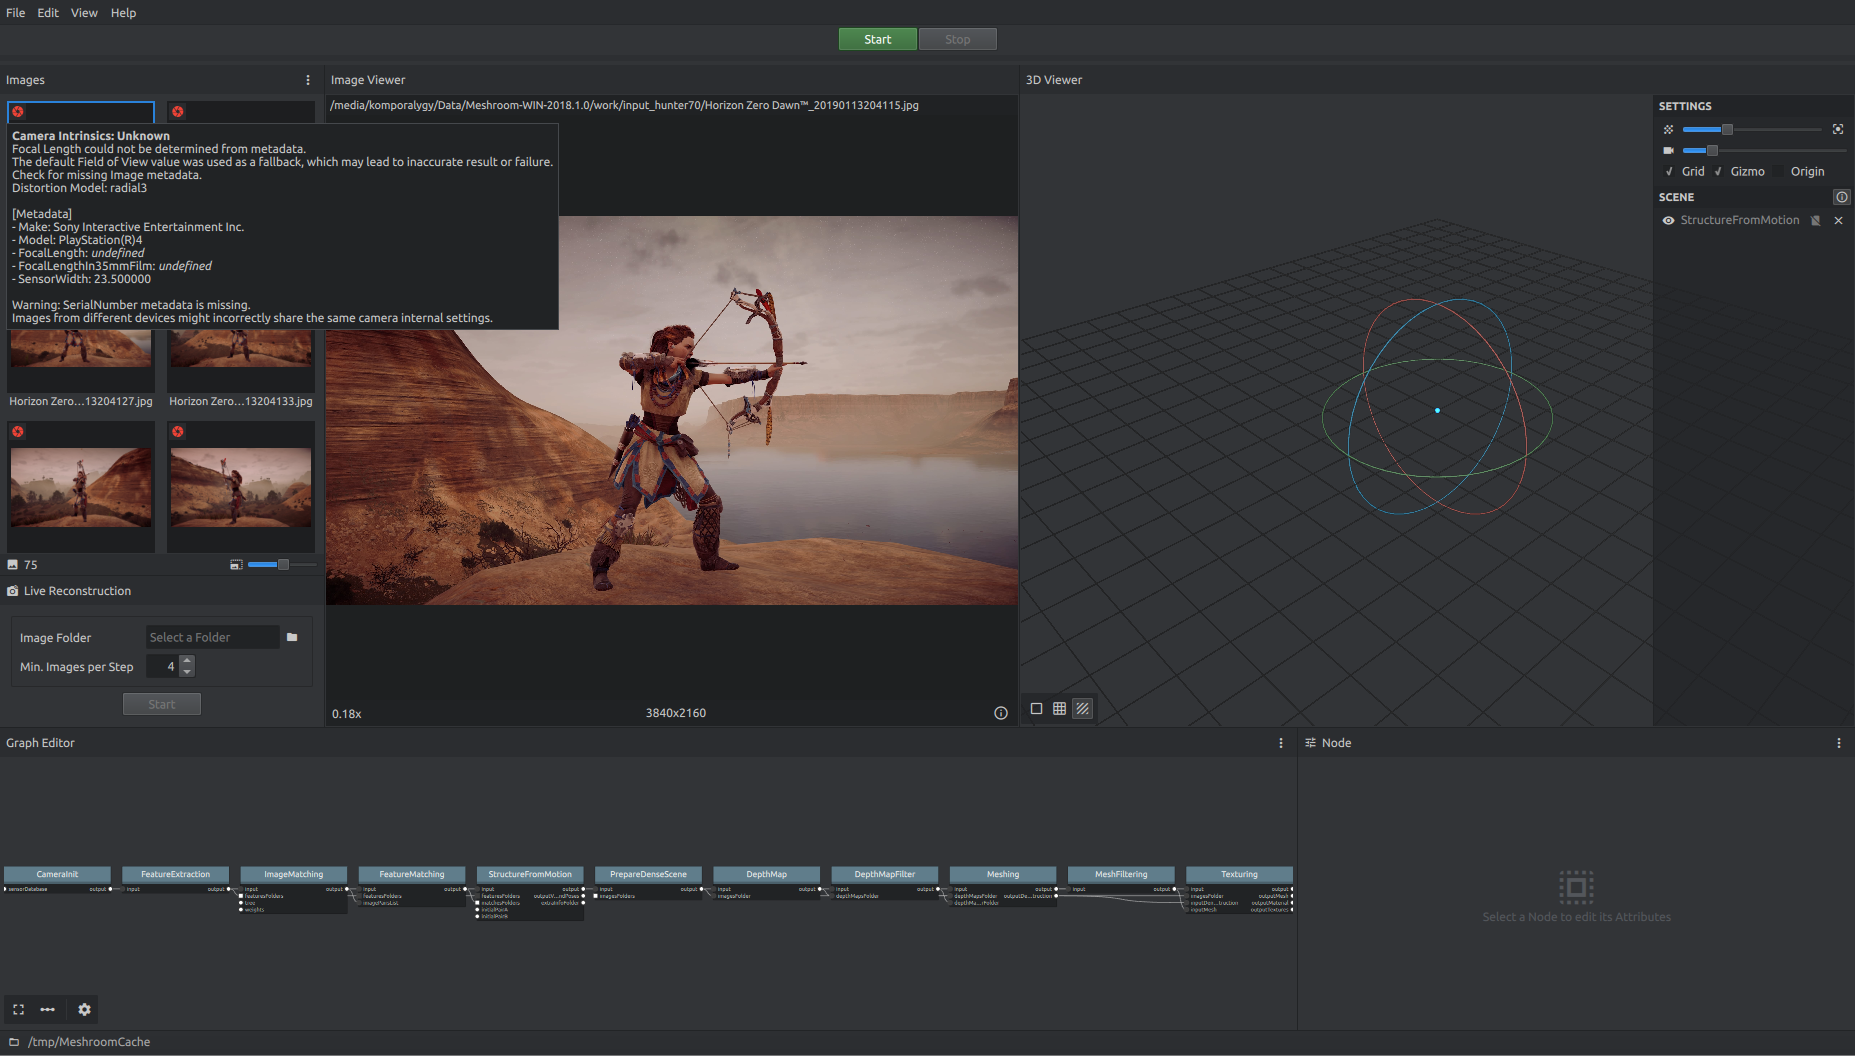Toggle image metadata info icon in Image Viewer
Viewport: 1855px width, 1056px height.
(1001, 713)
